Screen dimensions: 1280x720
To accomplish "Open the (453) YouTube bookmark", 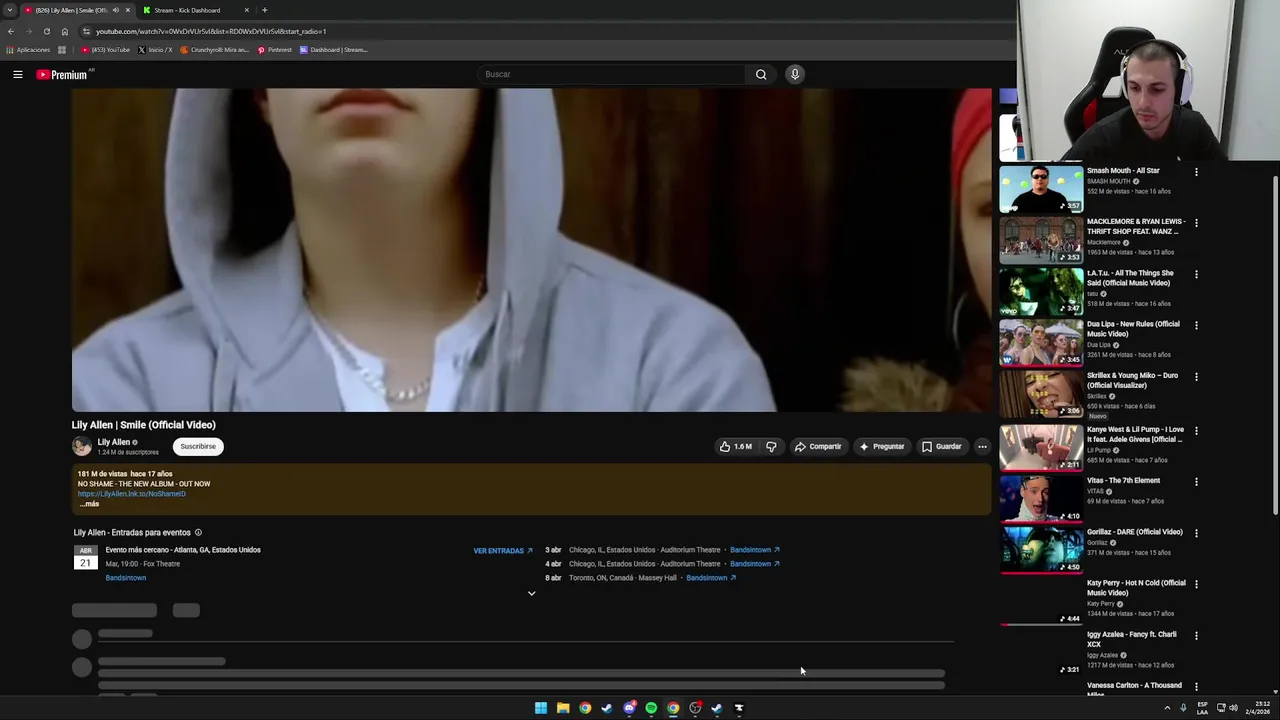I will pyautogui.click(x=106, y=50).
